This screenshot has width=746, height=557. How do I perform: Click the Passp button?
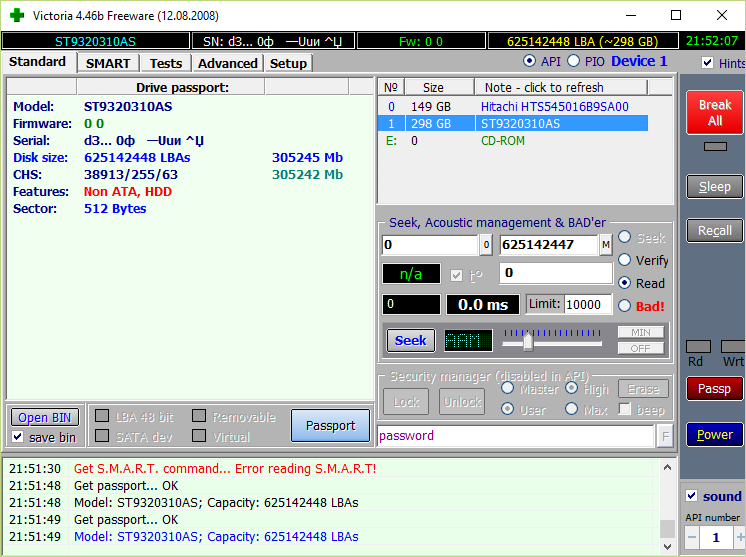(x=714, y=388)
